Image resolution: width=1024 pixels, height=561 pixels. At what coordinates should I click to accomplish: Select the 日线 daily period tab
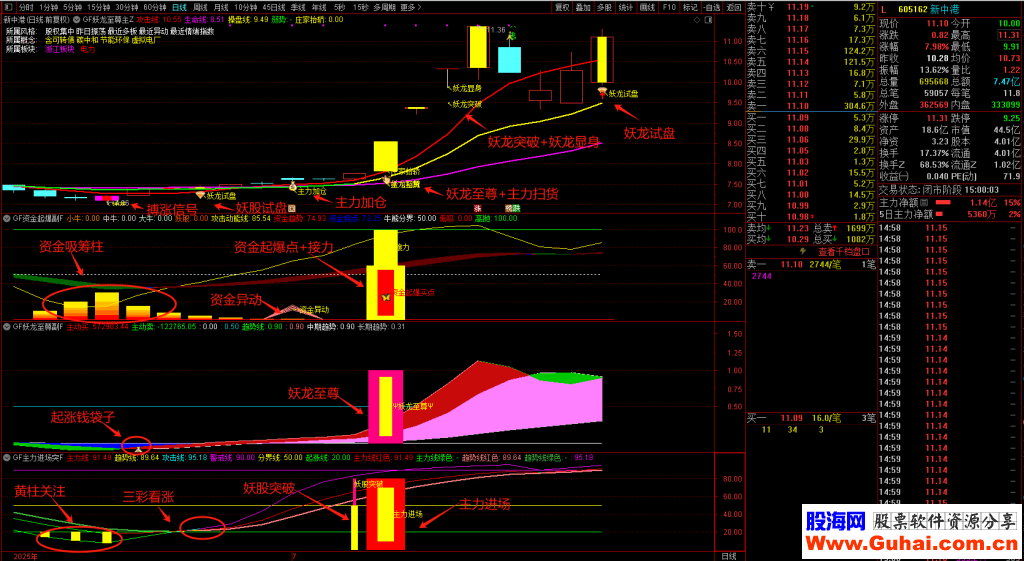point(180,8)
